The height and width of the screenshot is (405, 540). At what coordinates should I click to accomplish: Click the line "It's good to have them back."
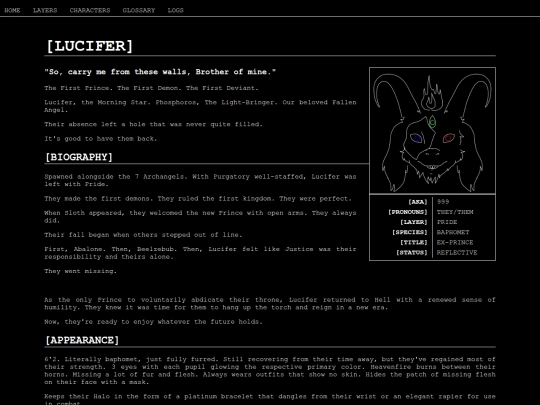pyautogui.click(x=101, y=139)
